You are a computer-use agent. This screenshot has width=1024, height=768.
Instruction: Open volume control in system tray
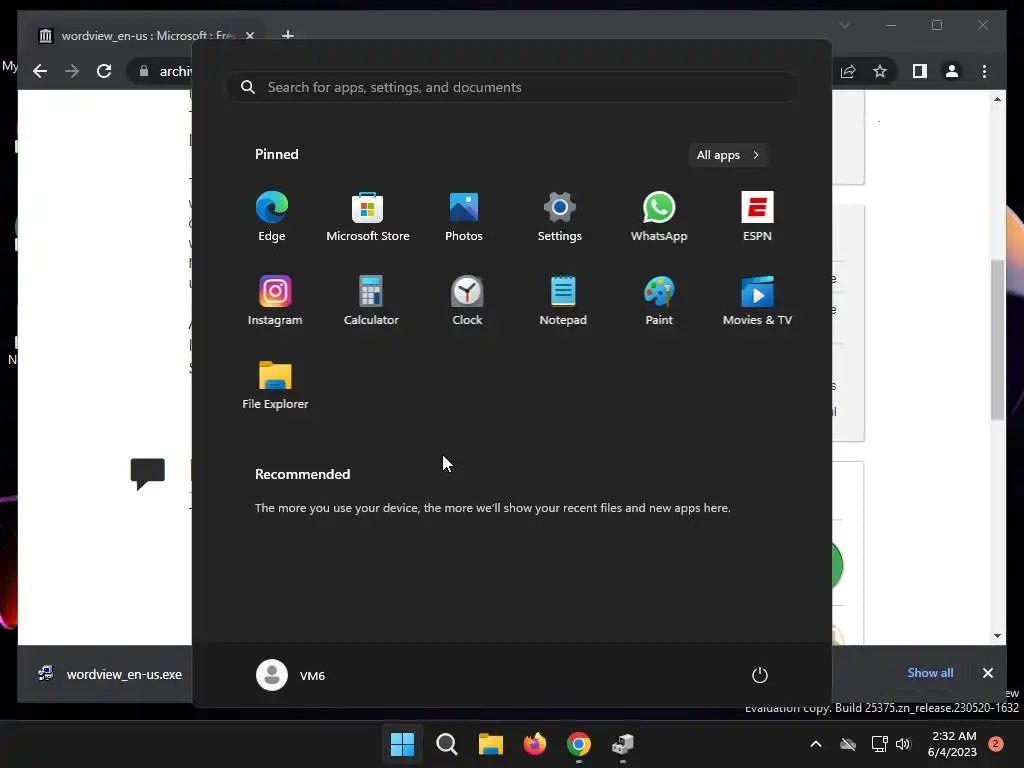(x=903, y=744)
